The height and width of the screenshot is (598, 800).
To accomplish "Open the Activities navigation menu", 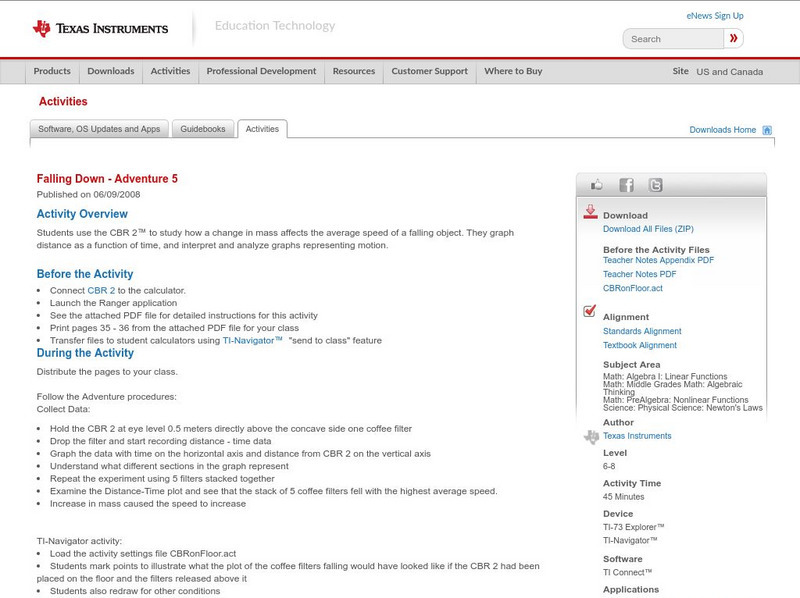I will [170, 71].
